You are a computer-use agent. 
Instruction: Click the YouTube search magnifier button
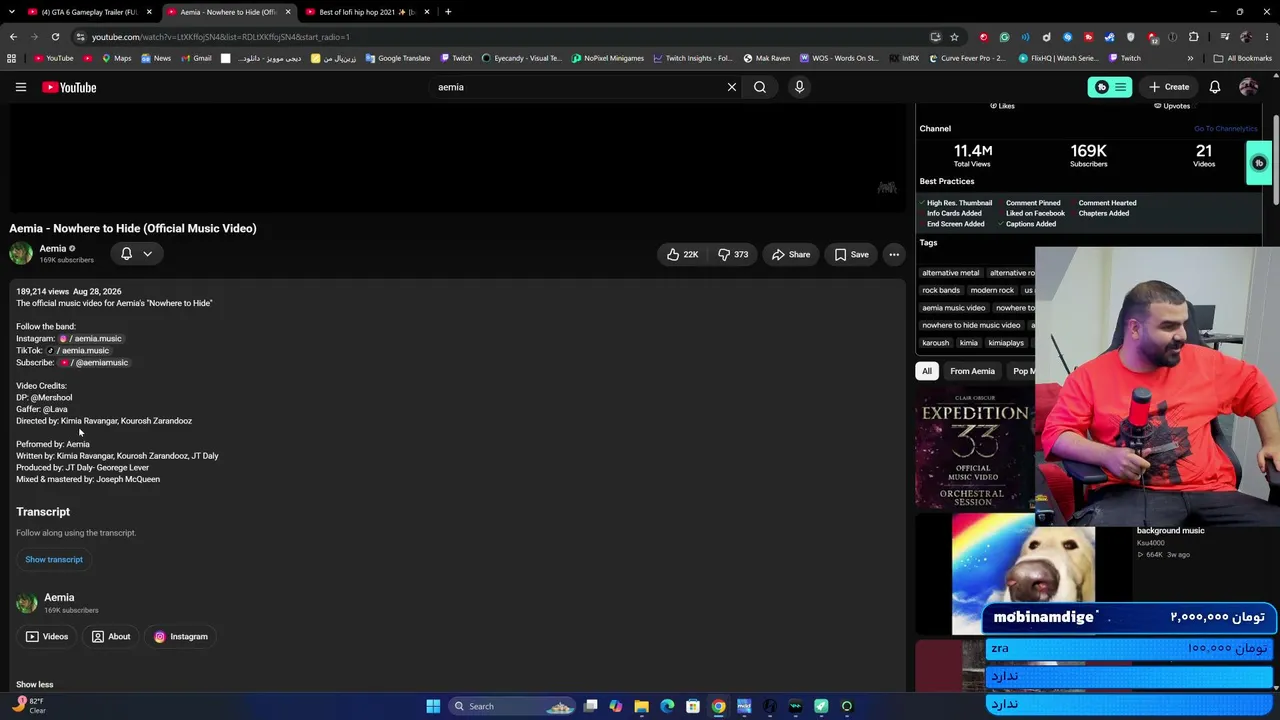pos(760,87)
